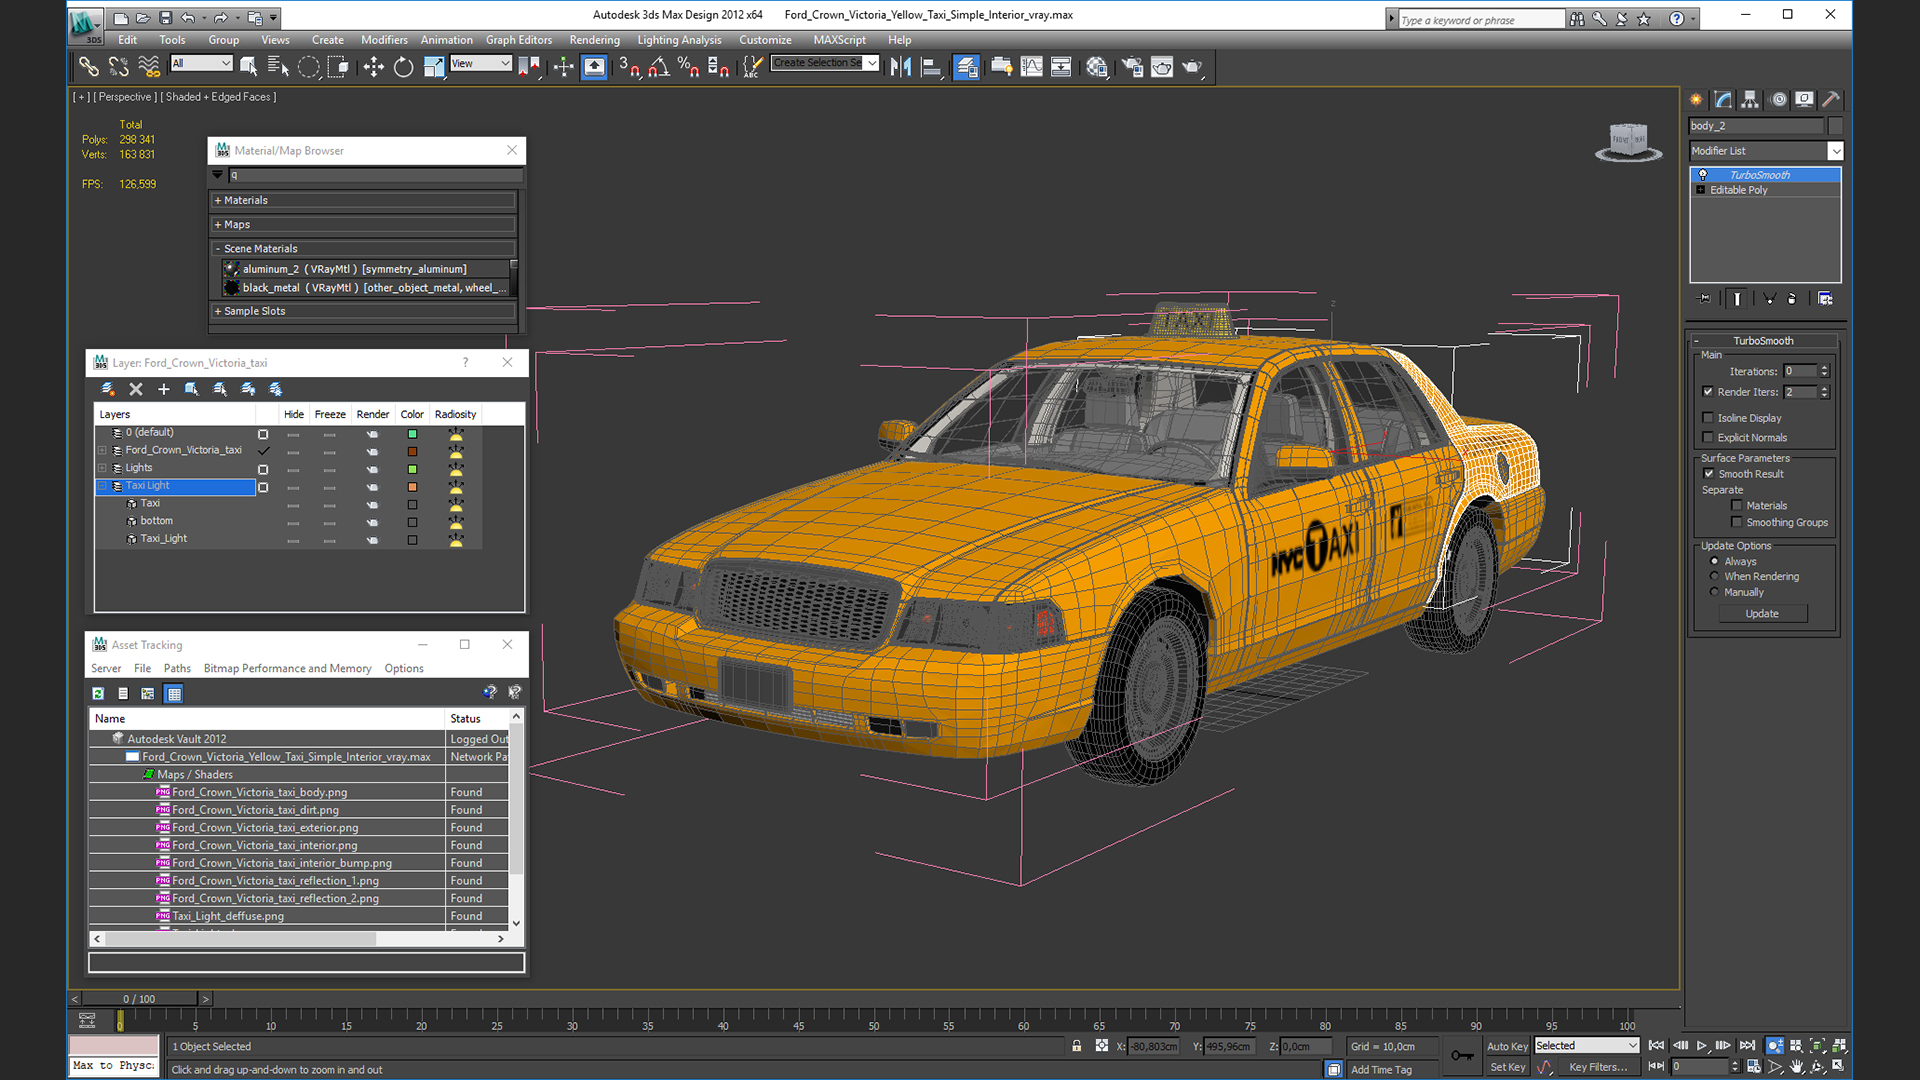Enable the Isoline Display checkbox

(1708, 418)
